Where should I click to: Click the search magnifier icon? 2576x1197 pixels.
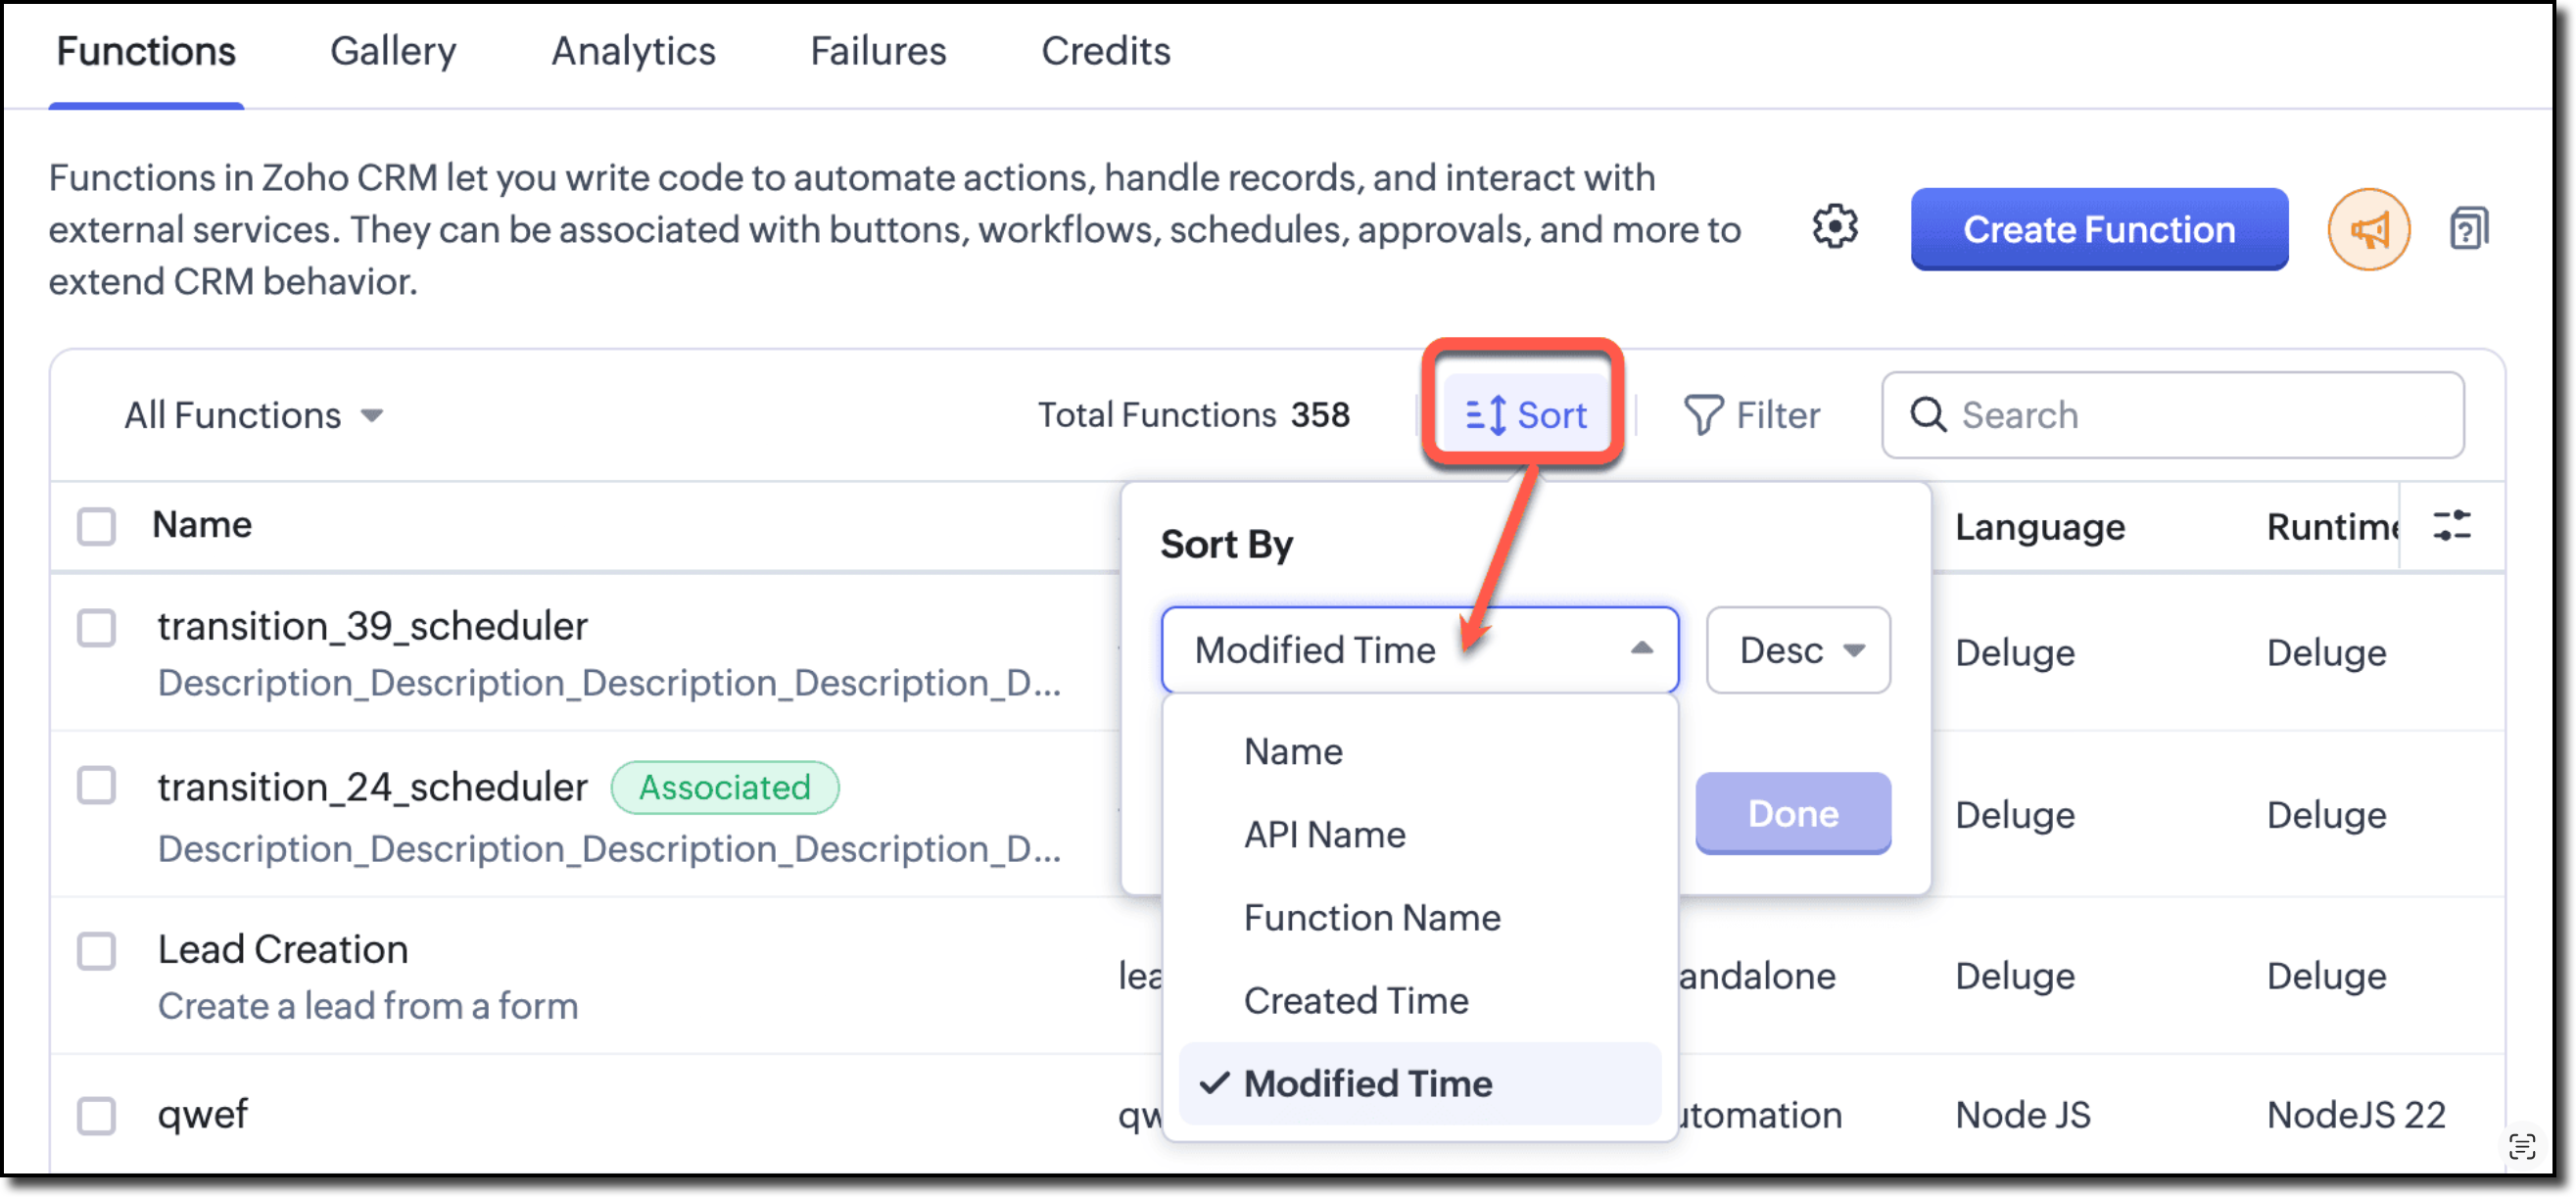tap(1928, 414)
